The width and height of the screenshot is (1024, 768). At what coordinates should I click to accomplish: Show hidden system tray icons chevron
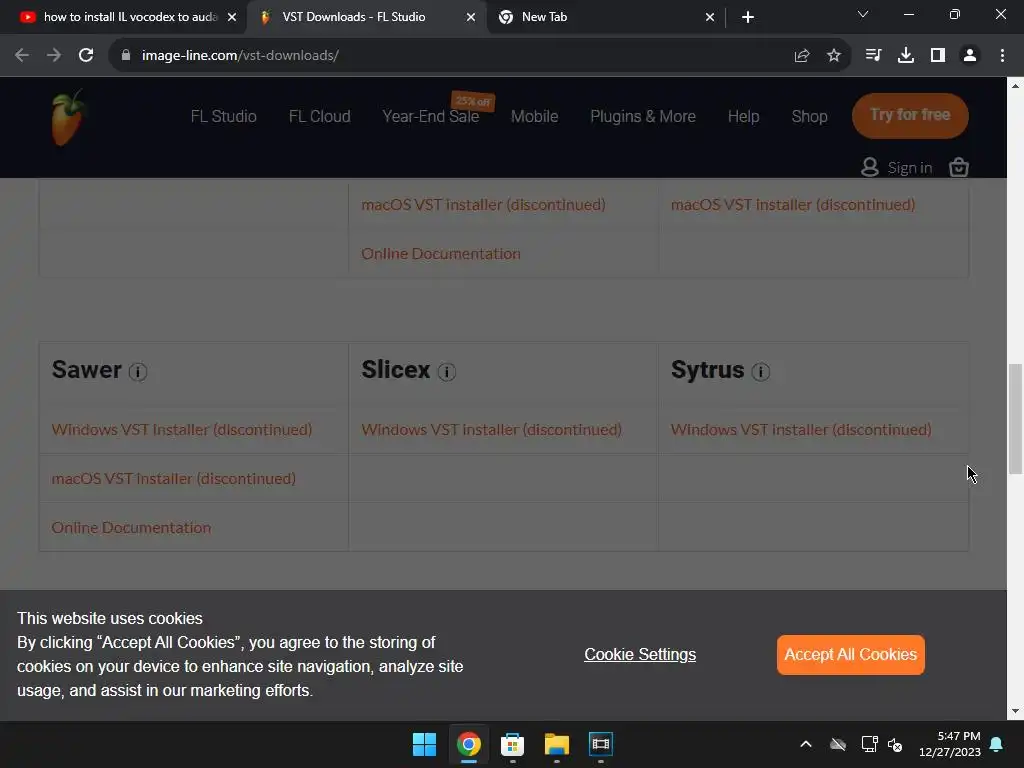coord(806,744)
